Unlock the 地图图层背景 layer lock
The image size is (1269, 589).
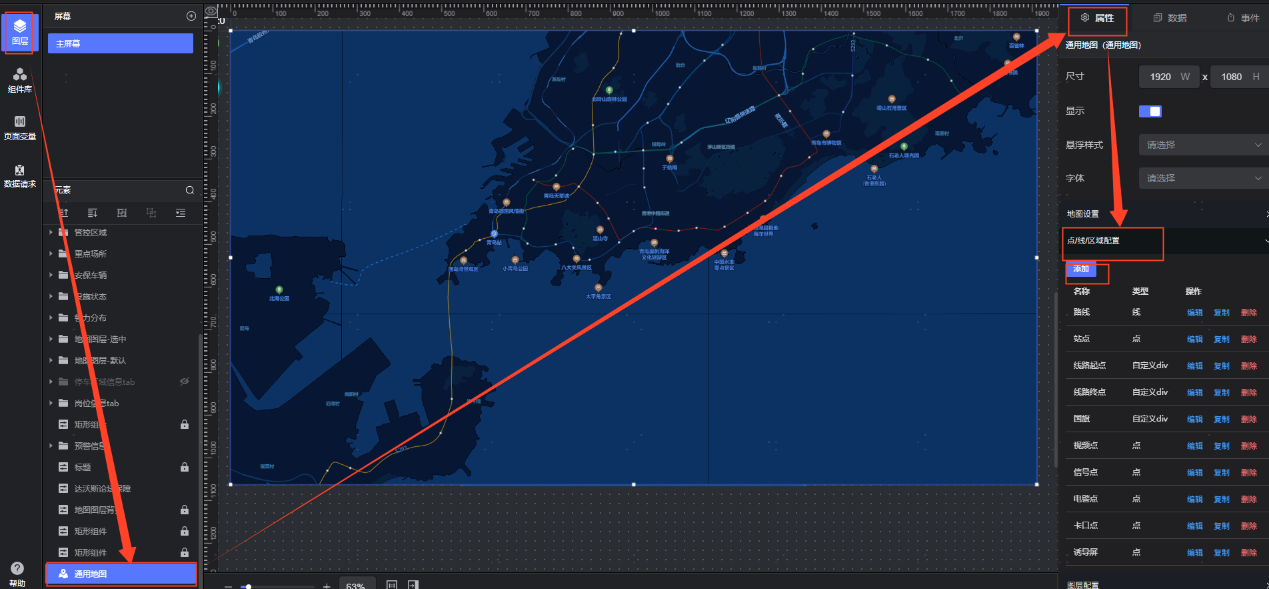tap(184, 510)
